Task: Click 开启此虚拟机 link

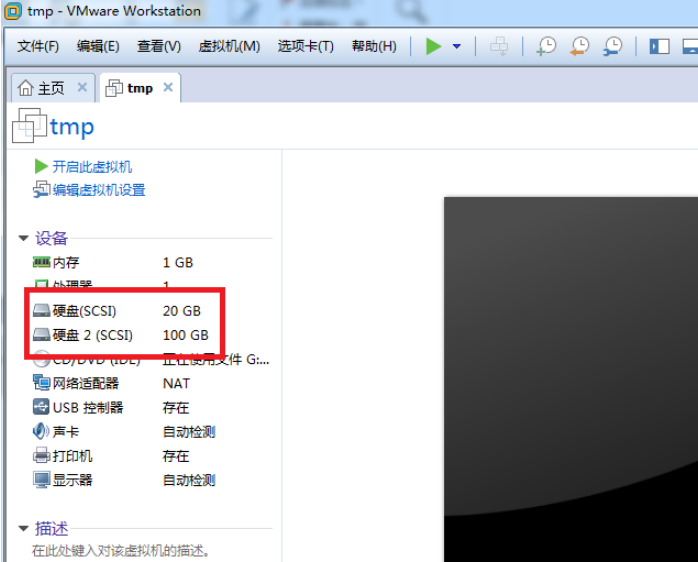Action: point(91,167)
